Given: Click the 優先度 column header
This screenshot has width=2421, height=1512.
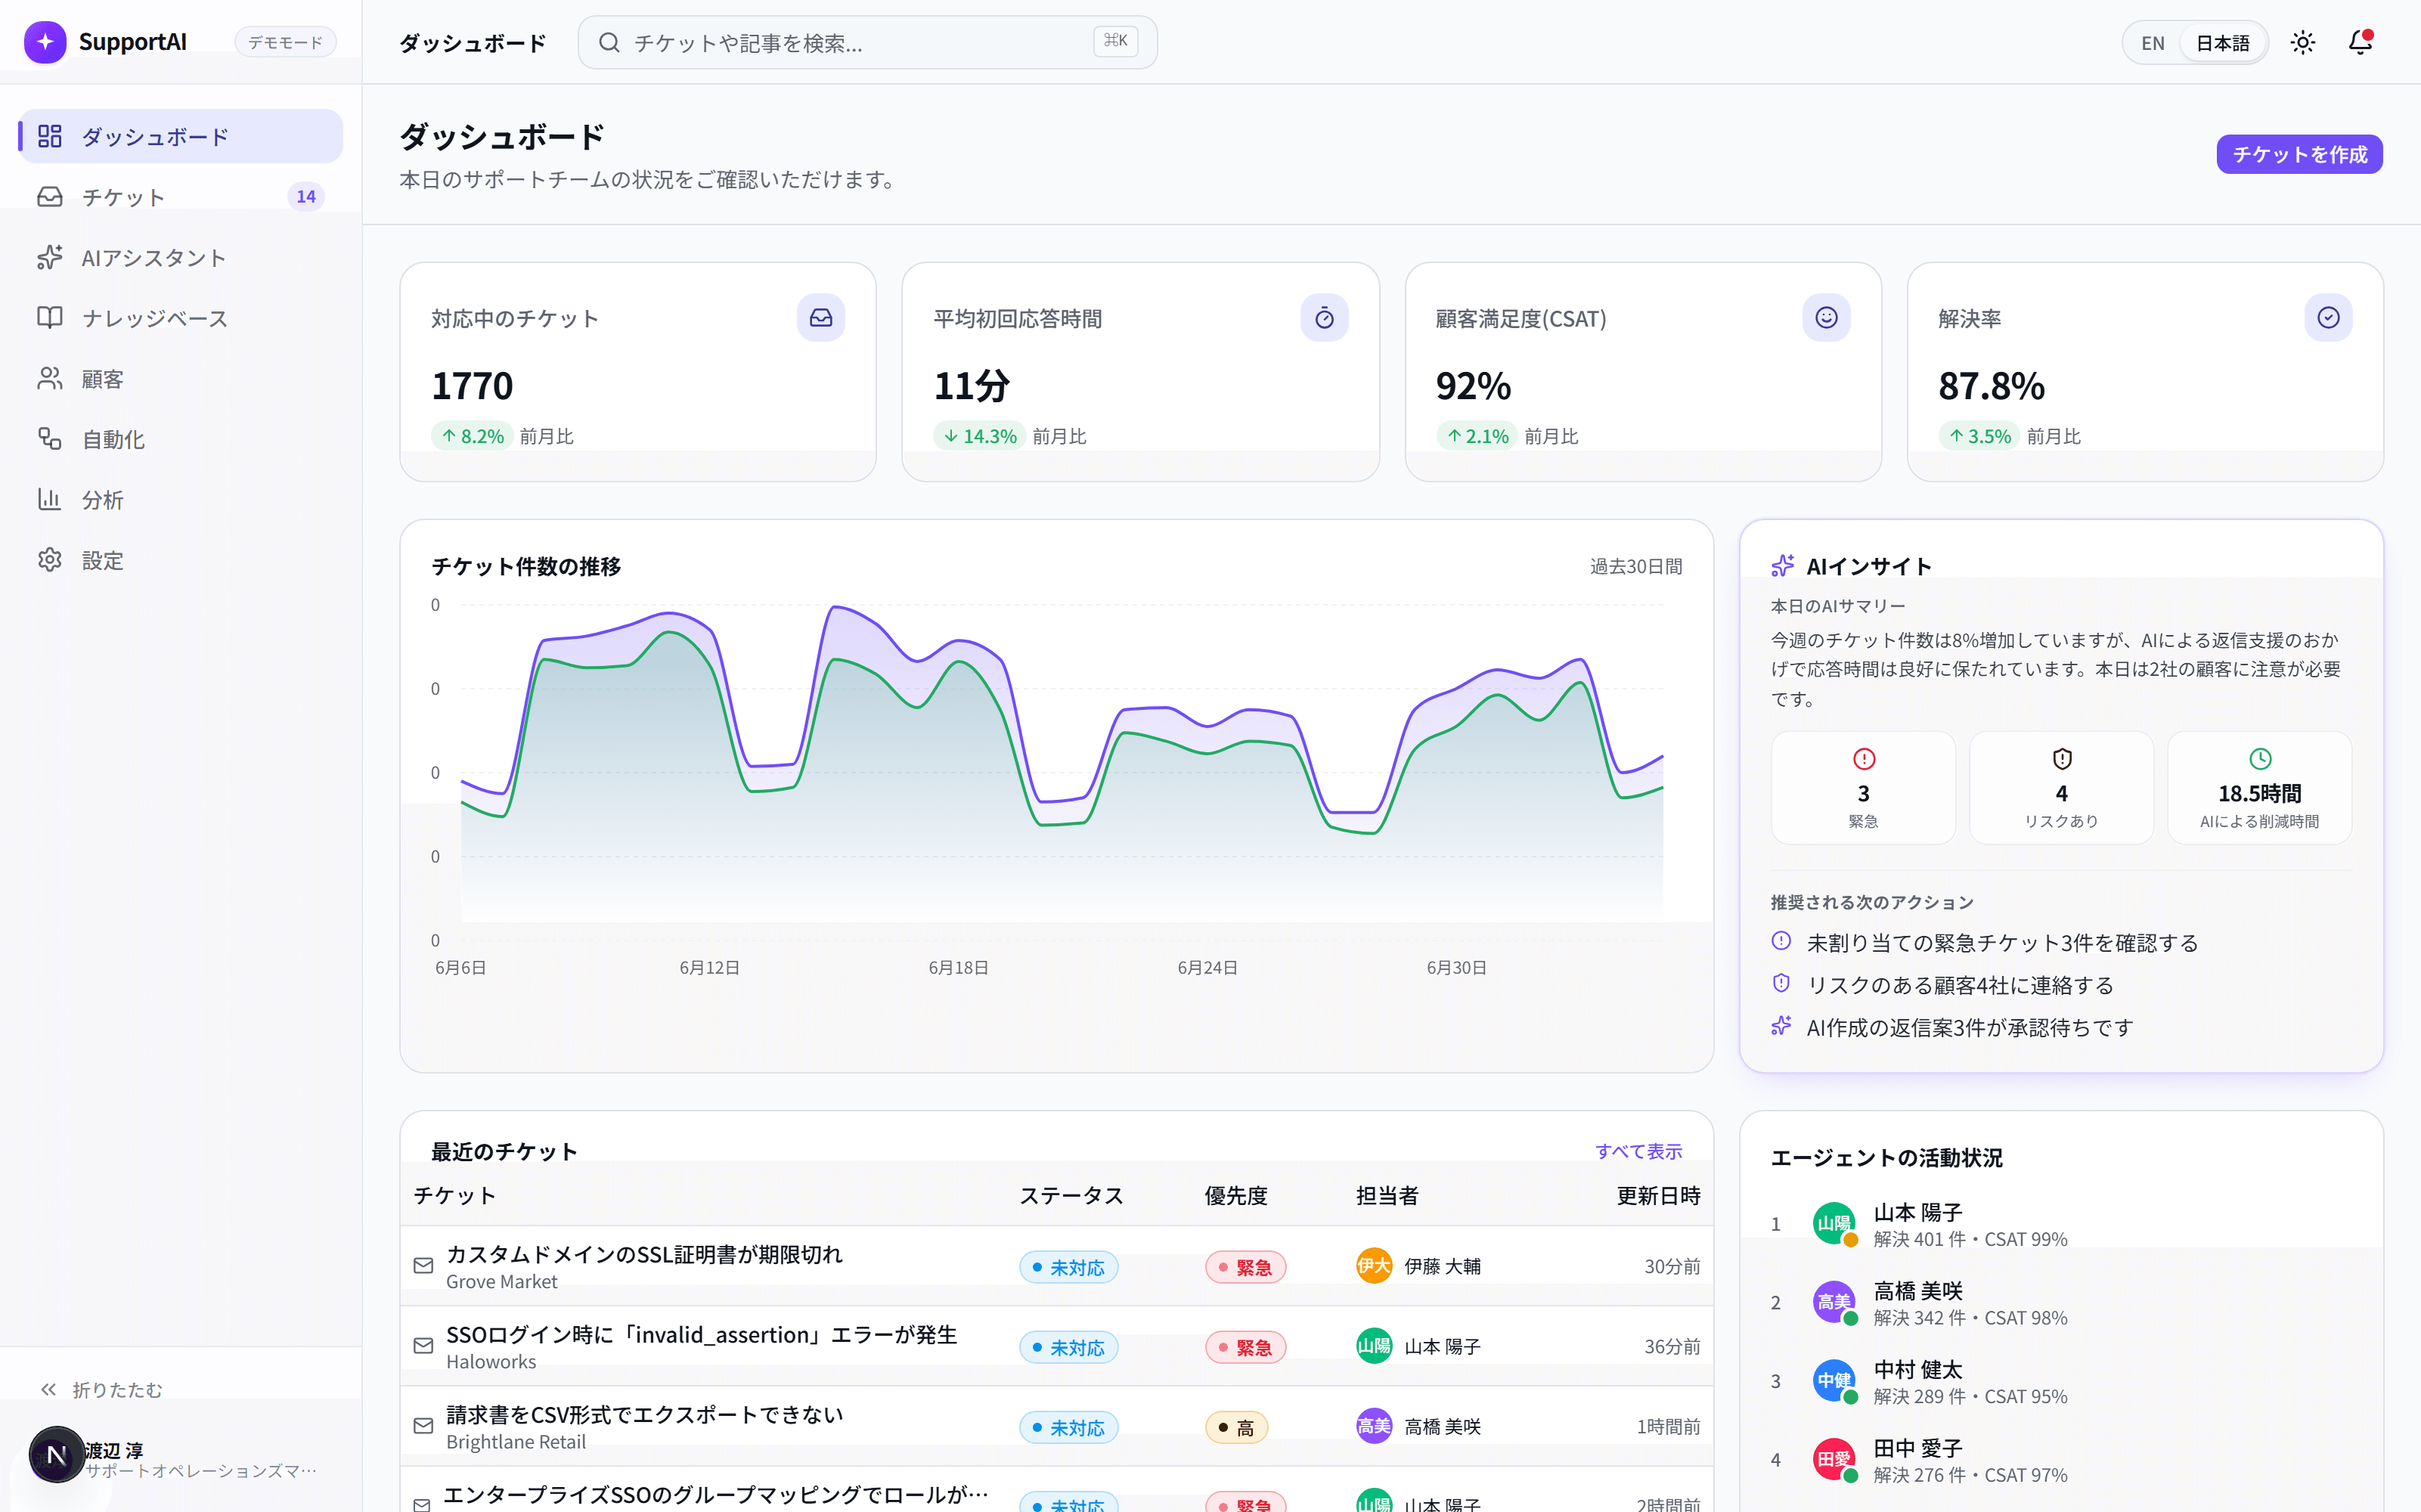Looking at the screenshot, I should coord(1235,1195).
